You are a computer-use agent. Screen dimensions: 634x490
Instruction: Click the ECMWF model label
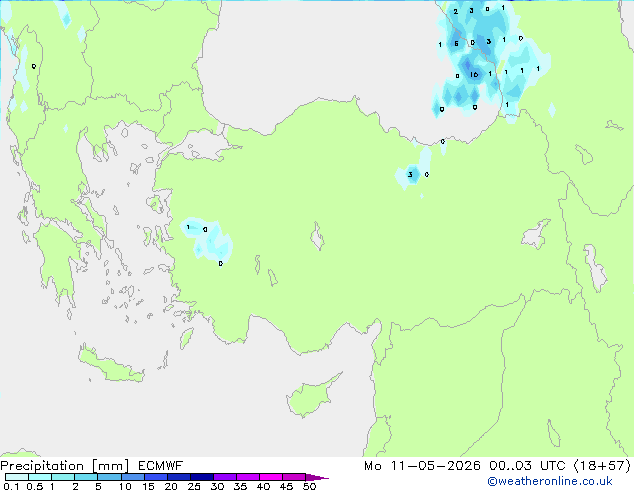[x=161, y=466]
